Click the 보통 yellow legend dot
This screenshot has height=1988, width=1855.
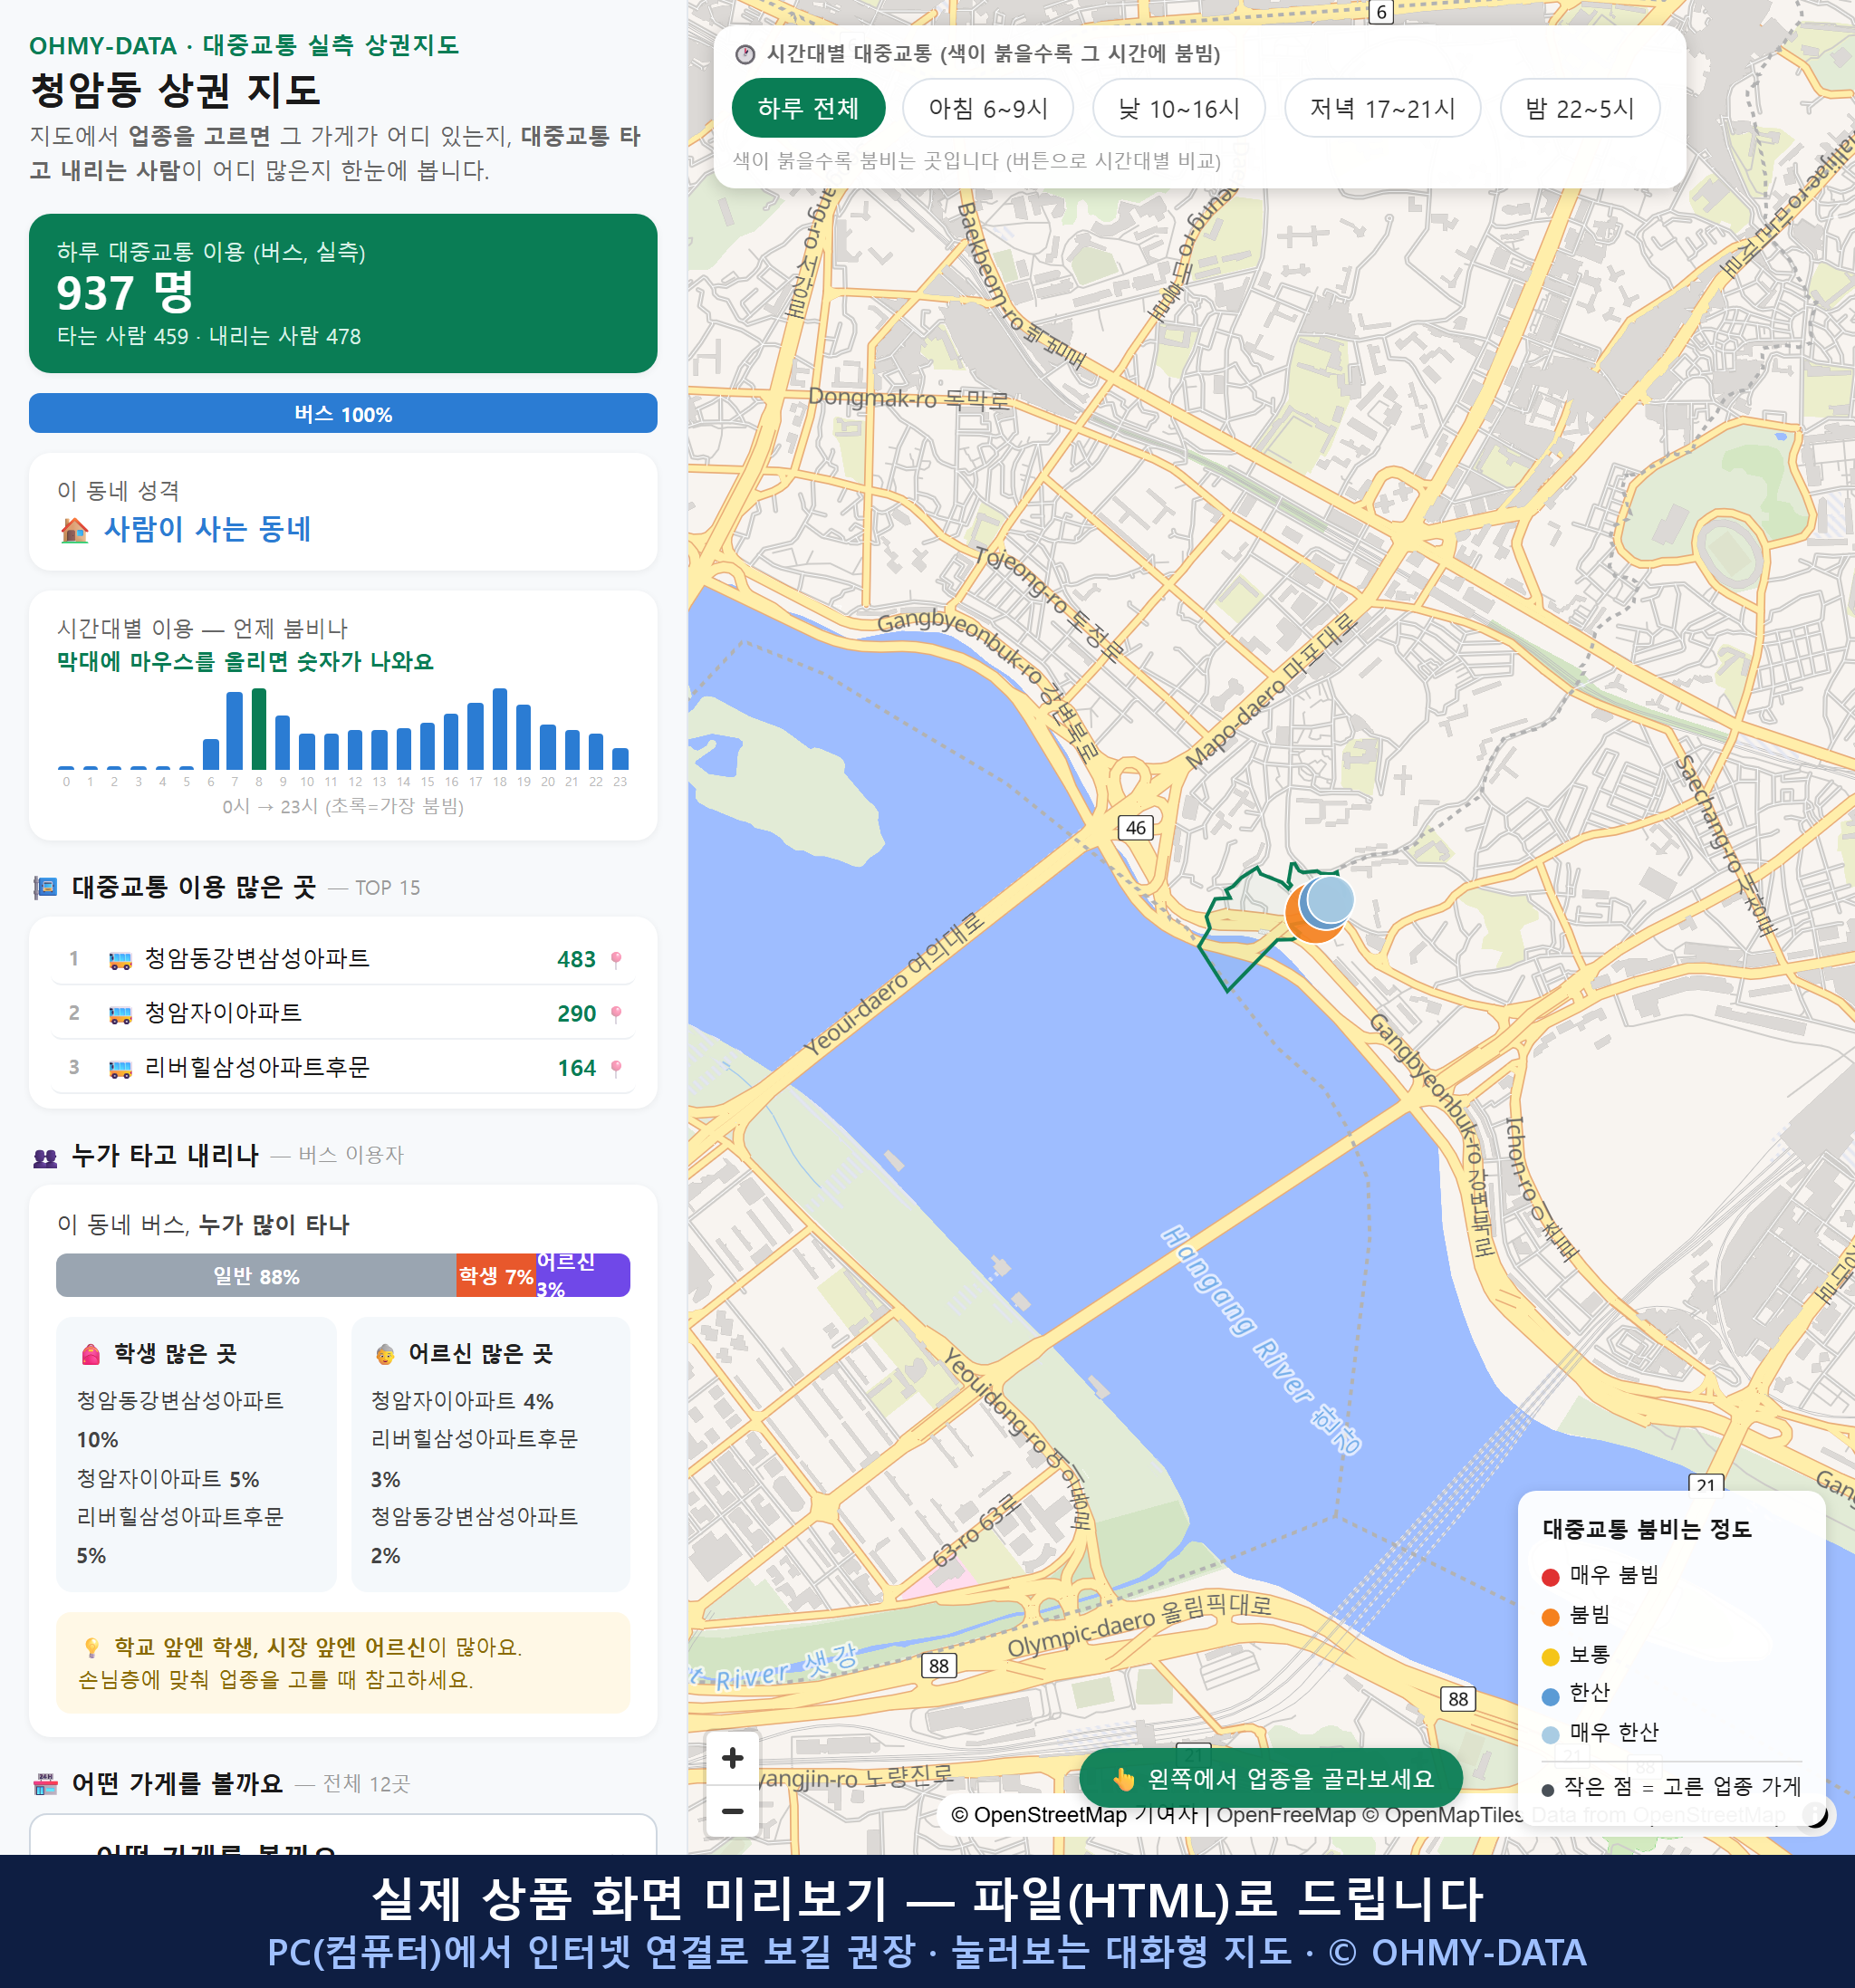point(1550,1657)
